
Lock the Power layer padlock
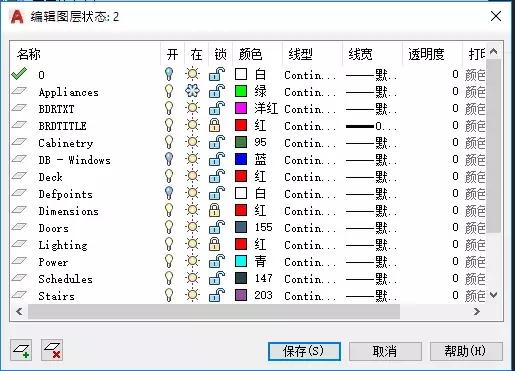point(217,261)
